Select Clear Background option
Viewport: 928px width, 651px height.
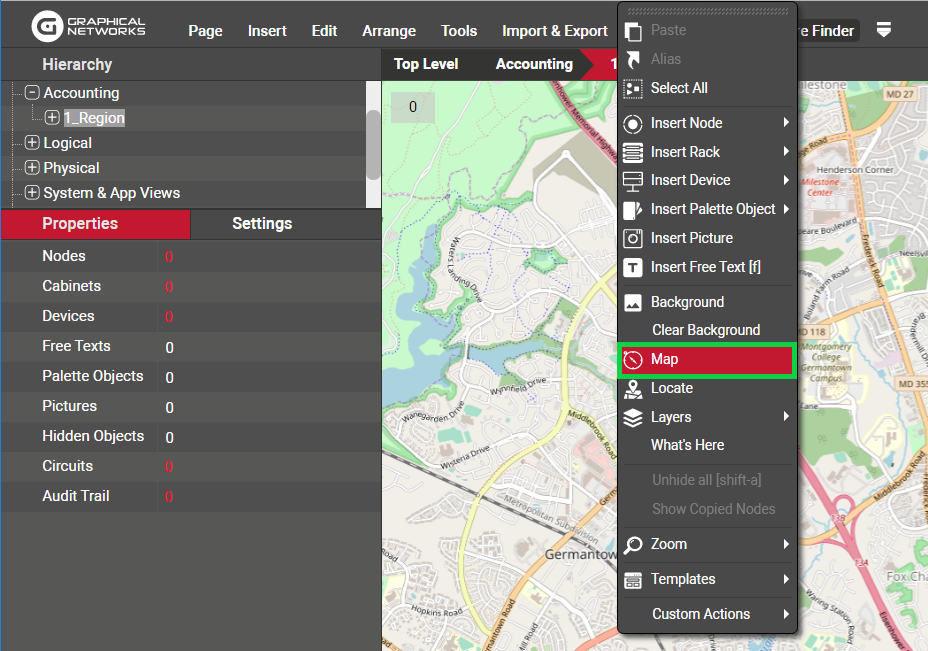pos(705,330)
